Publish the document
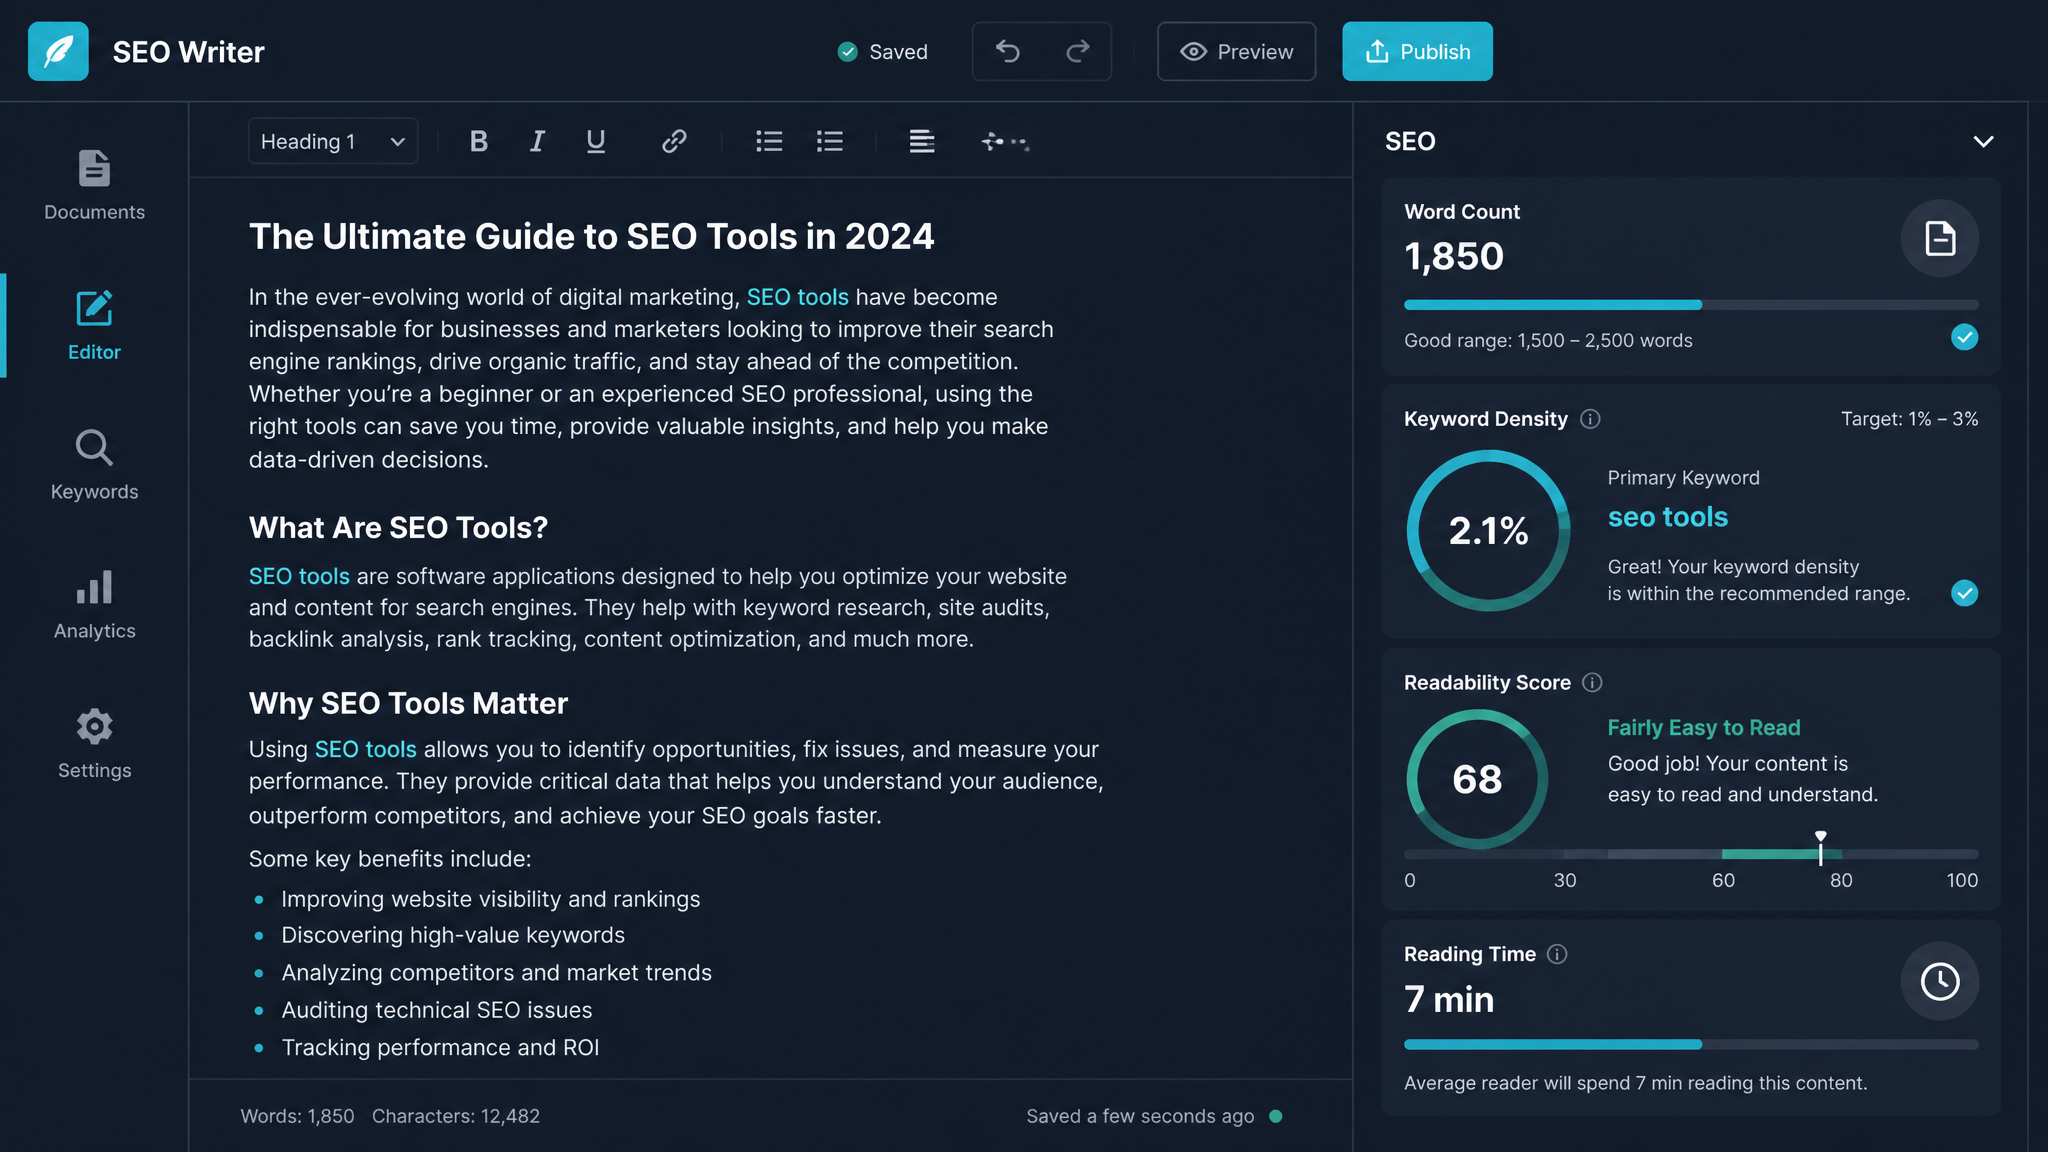Screen dimensions: 2048x1152 tap(1417, 51)
